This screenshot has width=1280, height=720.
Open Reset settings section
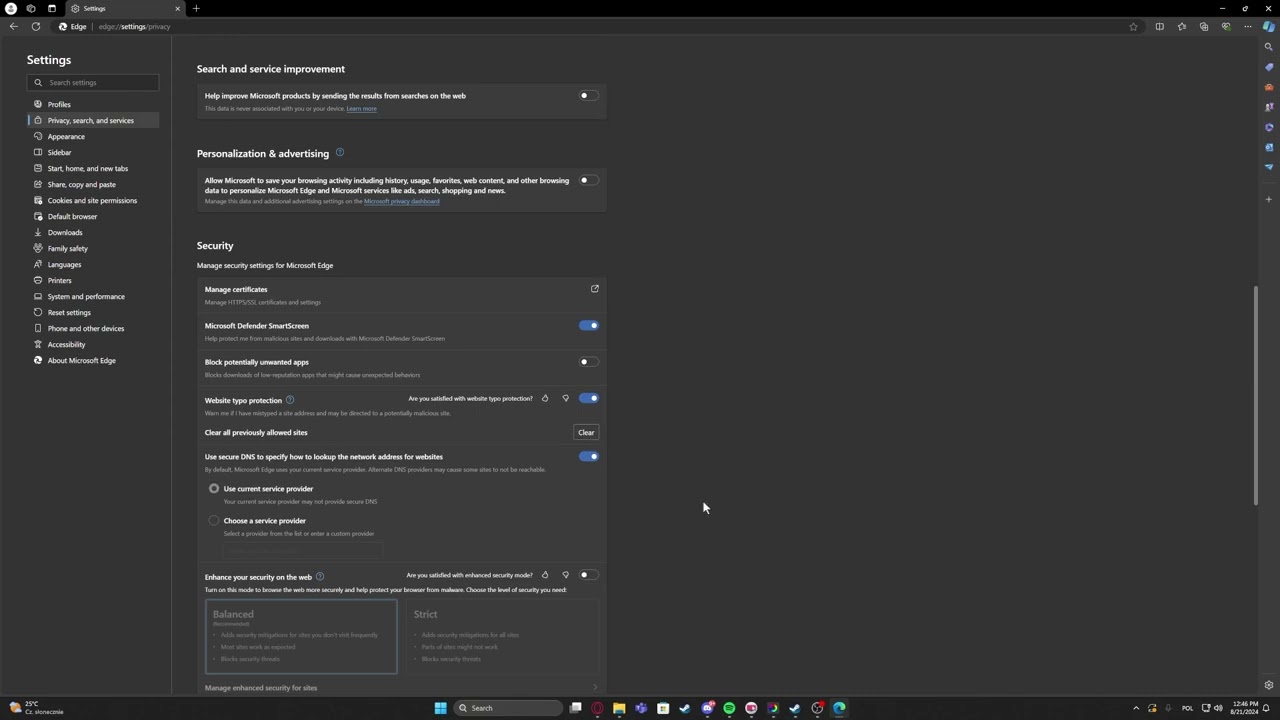pyautogui.click(x=92, y=312)
